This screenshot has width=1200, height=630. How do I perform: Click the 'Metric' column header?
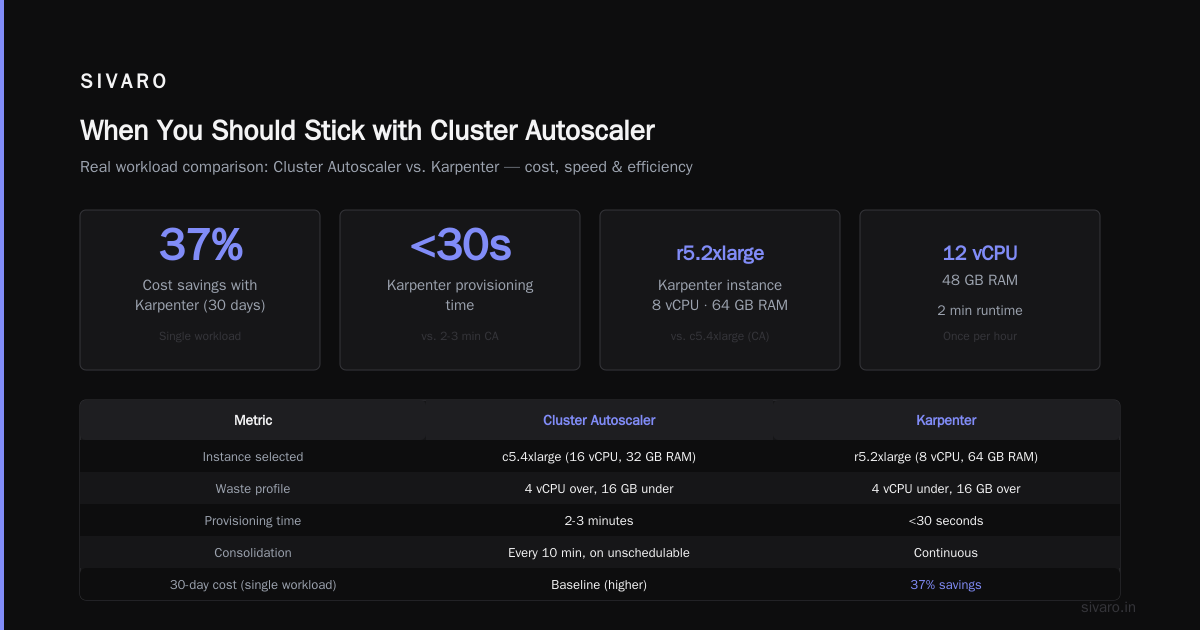253,420
